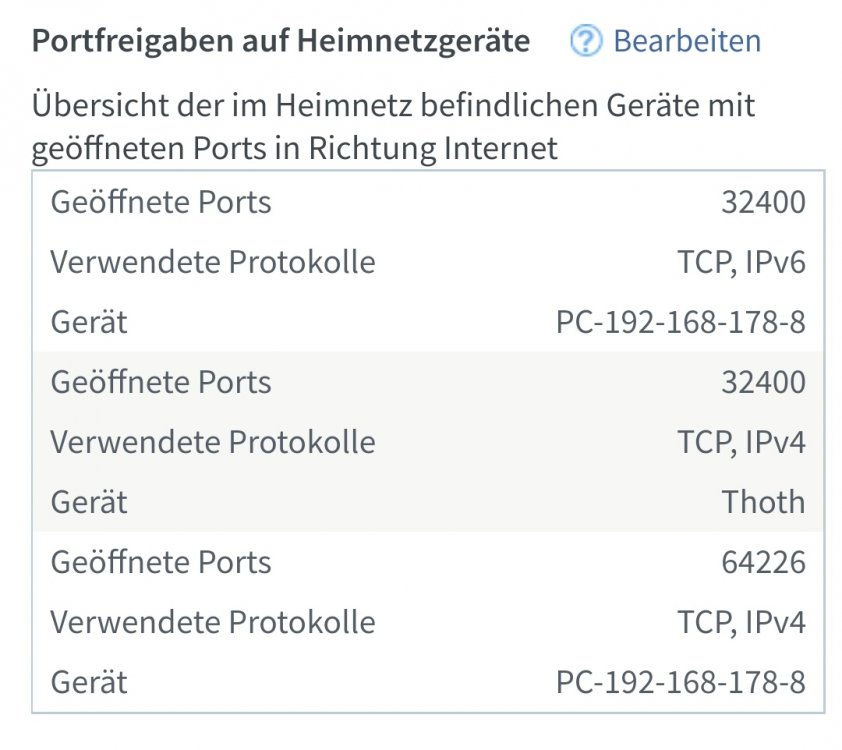Select the first PC-192-168-178-8 device name

click(680, 322)
